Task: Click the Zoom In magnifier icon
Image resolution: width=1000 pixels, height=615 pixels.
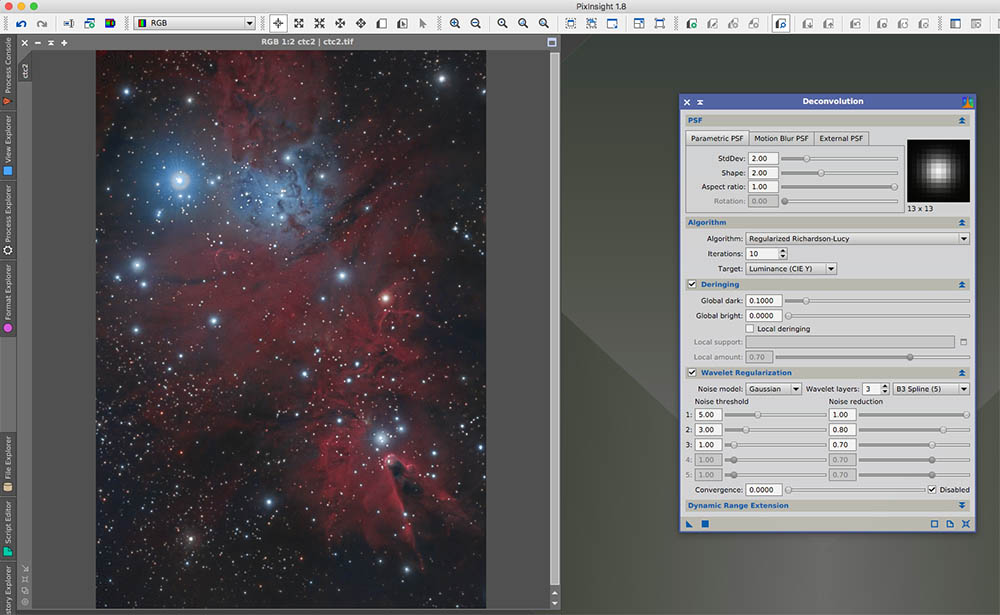Action: pos(455,23)
